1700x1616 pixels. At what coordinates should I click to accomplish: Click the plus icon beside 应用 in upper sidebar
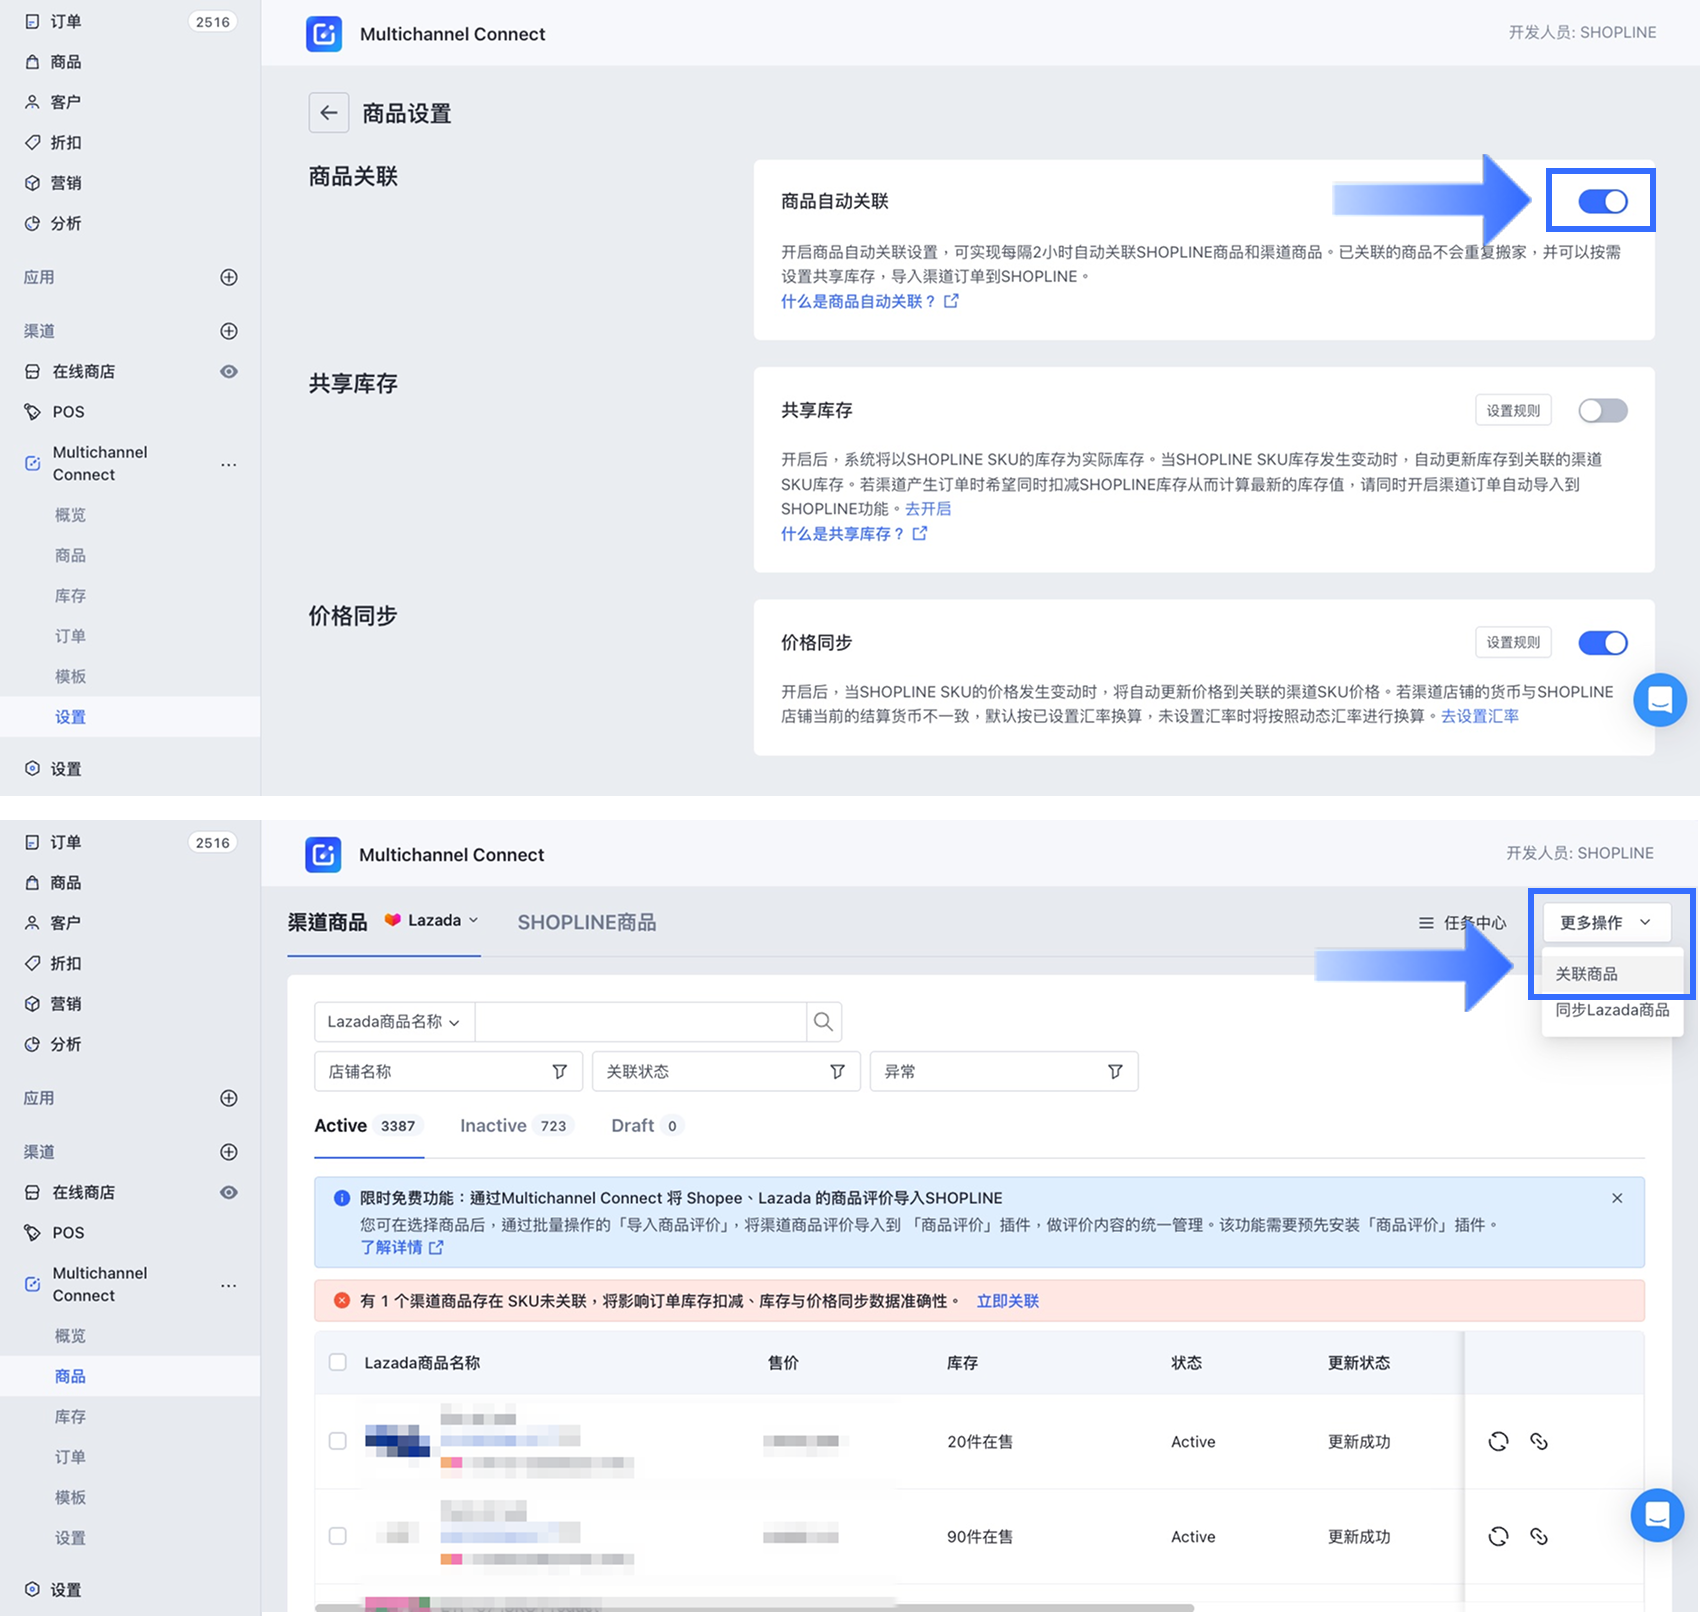tap(229, 277)
